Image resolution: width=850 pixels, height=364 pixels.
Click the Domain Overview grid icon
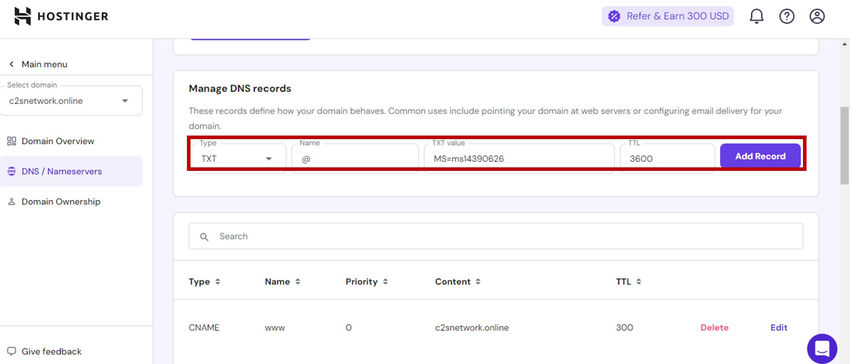(11, 141)
